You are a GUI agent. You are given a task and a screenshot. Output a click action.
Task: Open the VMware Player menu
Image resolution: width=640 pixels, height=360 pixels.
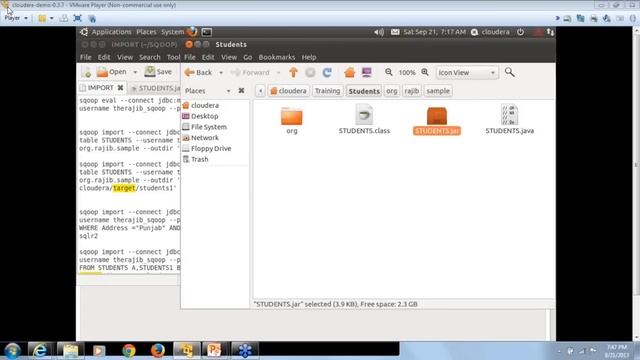(16, 18)
